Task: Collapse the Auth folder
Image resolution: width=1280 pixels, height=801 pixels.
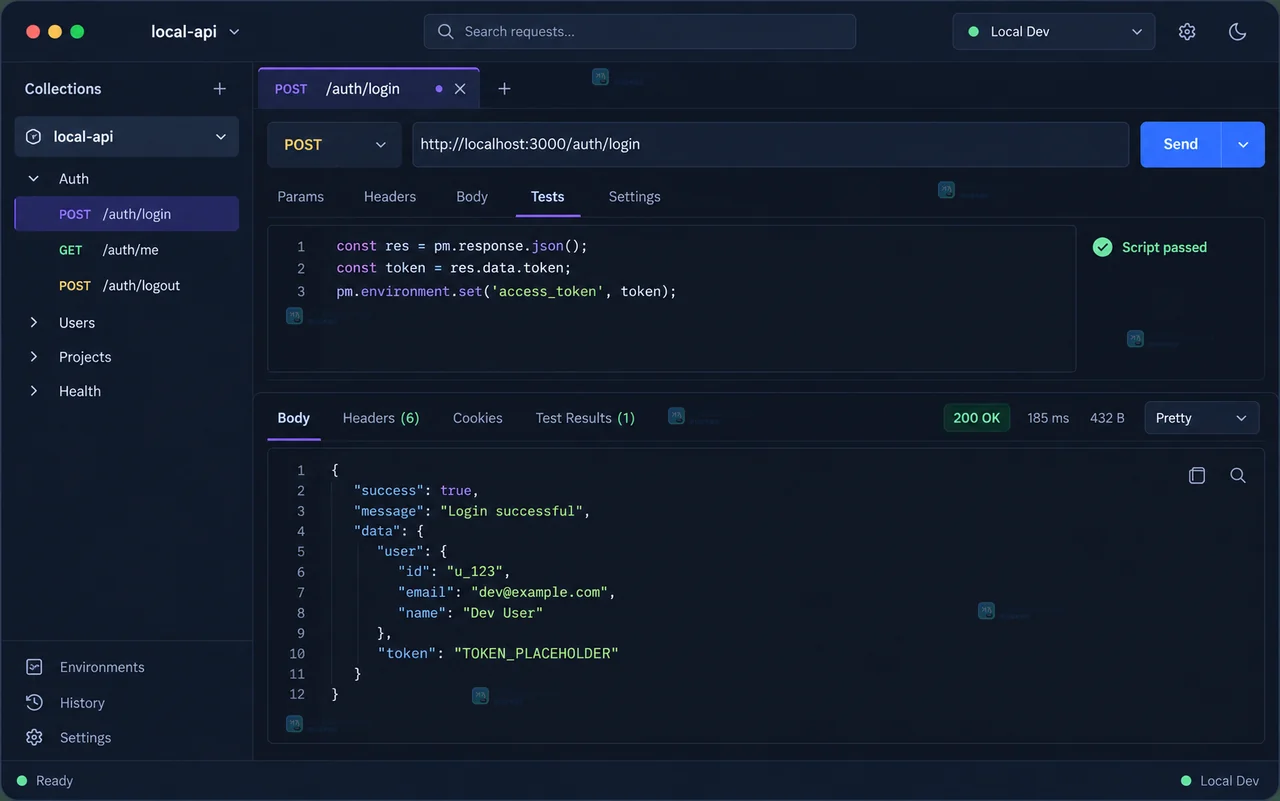Action: tap(34, 179)
